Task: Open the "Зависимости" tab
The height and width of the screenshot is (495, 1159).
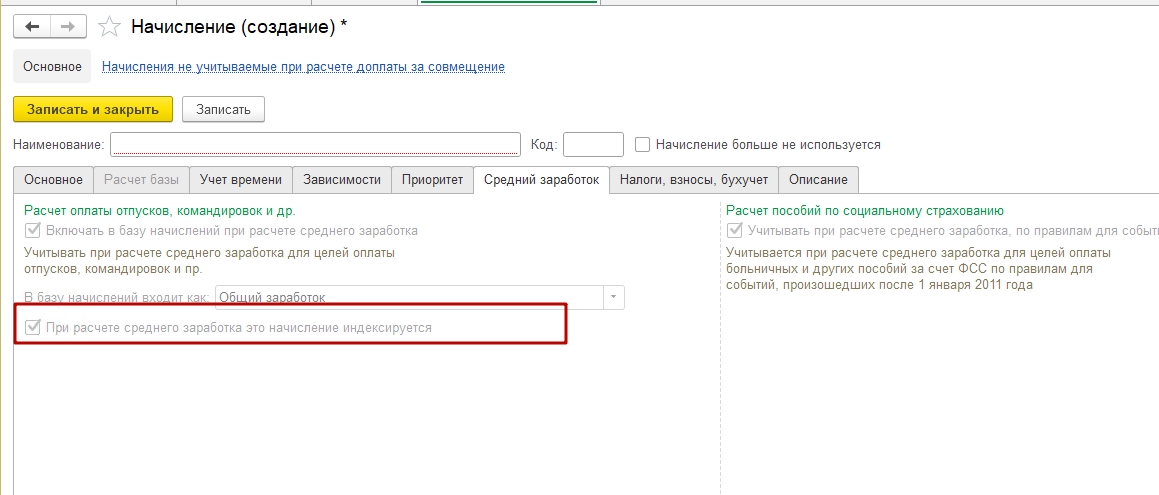Action: pyautogui.click(x=342, y=180)
